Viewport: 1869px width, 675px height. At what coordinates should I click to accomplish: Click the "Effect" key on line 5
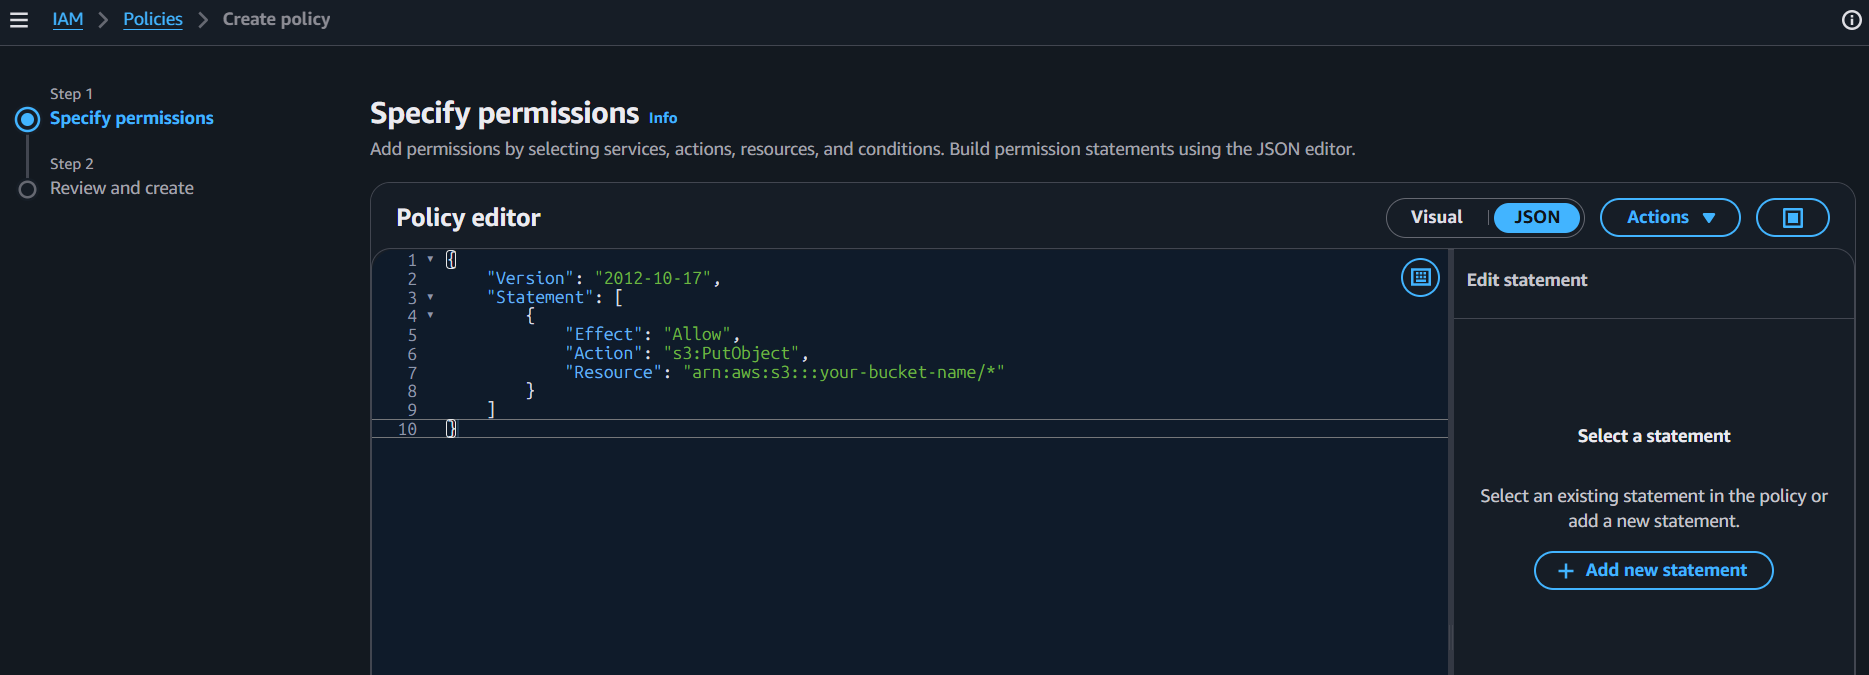point(604,334)
